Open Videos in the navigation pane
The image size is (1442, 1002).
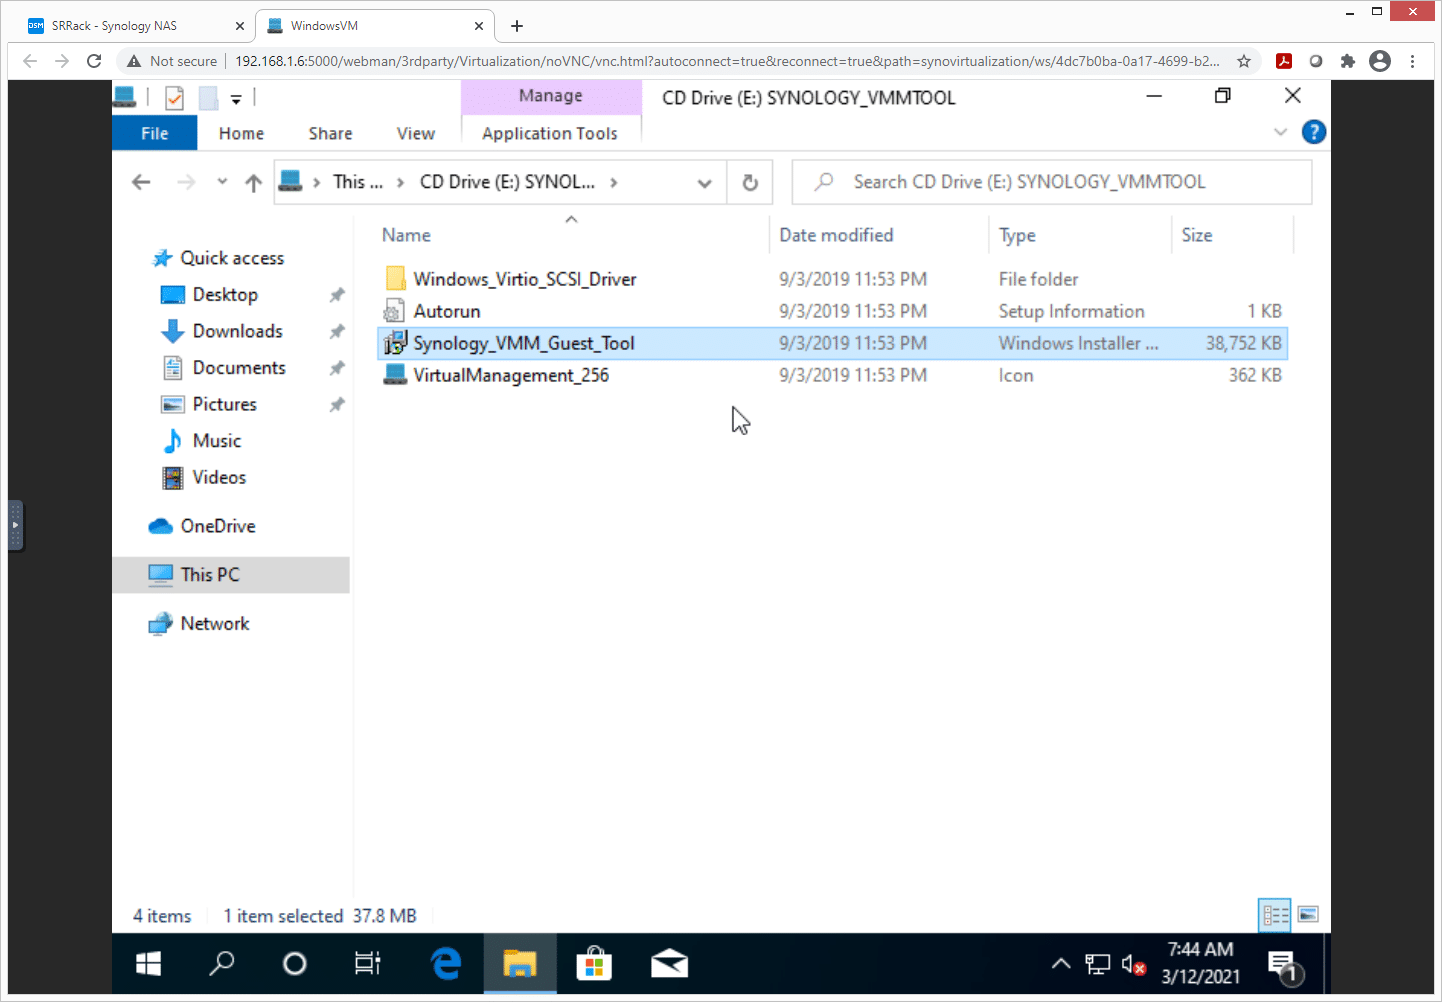(x=219, y=477)
